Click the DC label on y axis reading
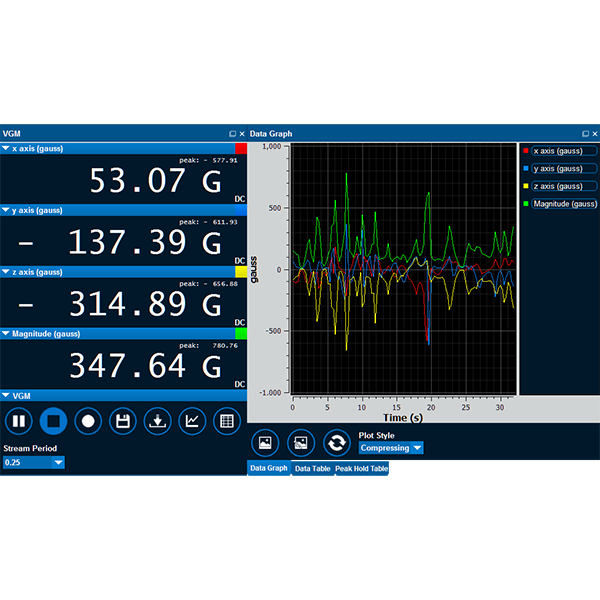The width and height of the screenshot is (600, 600). point(240,261)
